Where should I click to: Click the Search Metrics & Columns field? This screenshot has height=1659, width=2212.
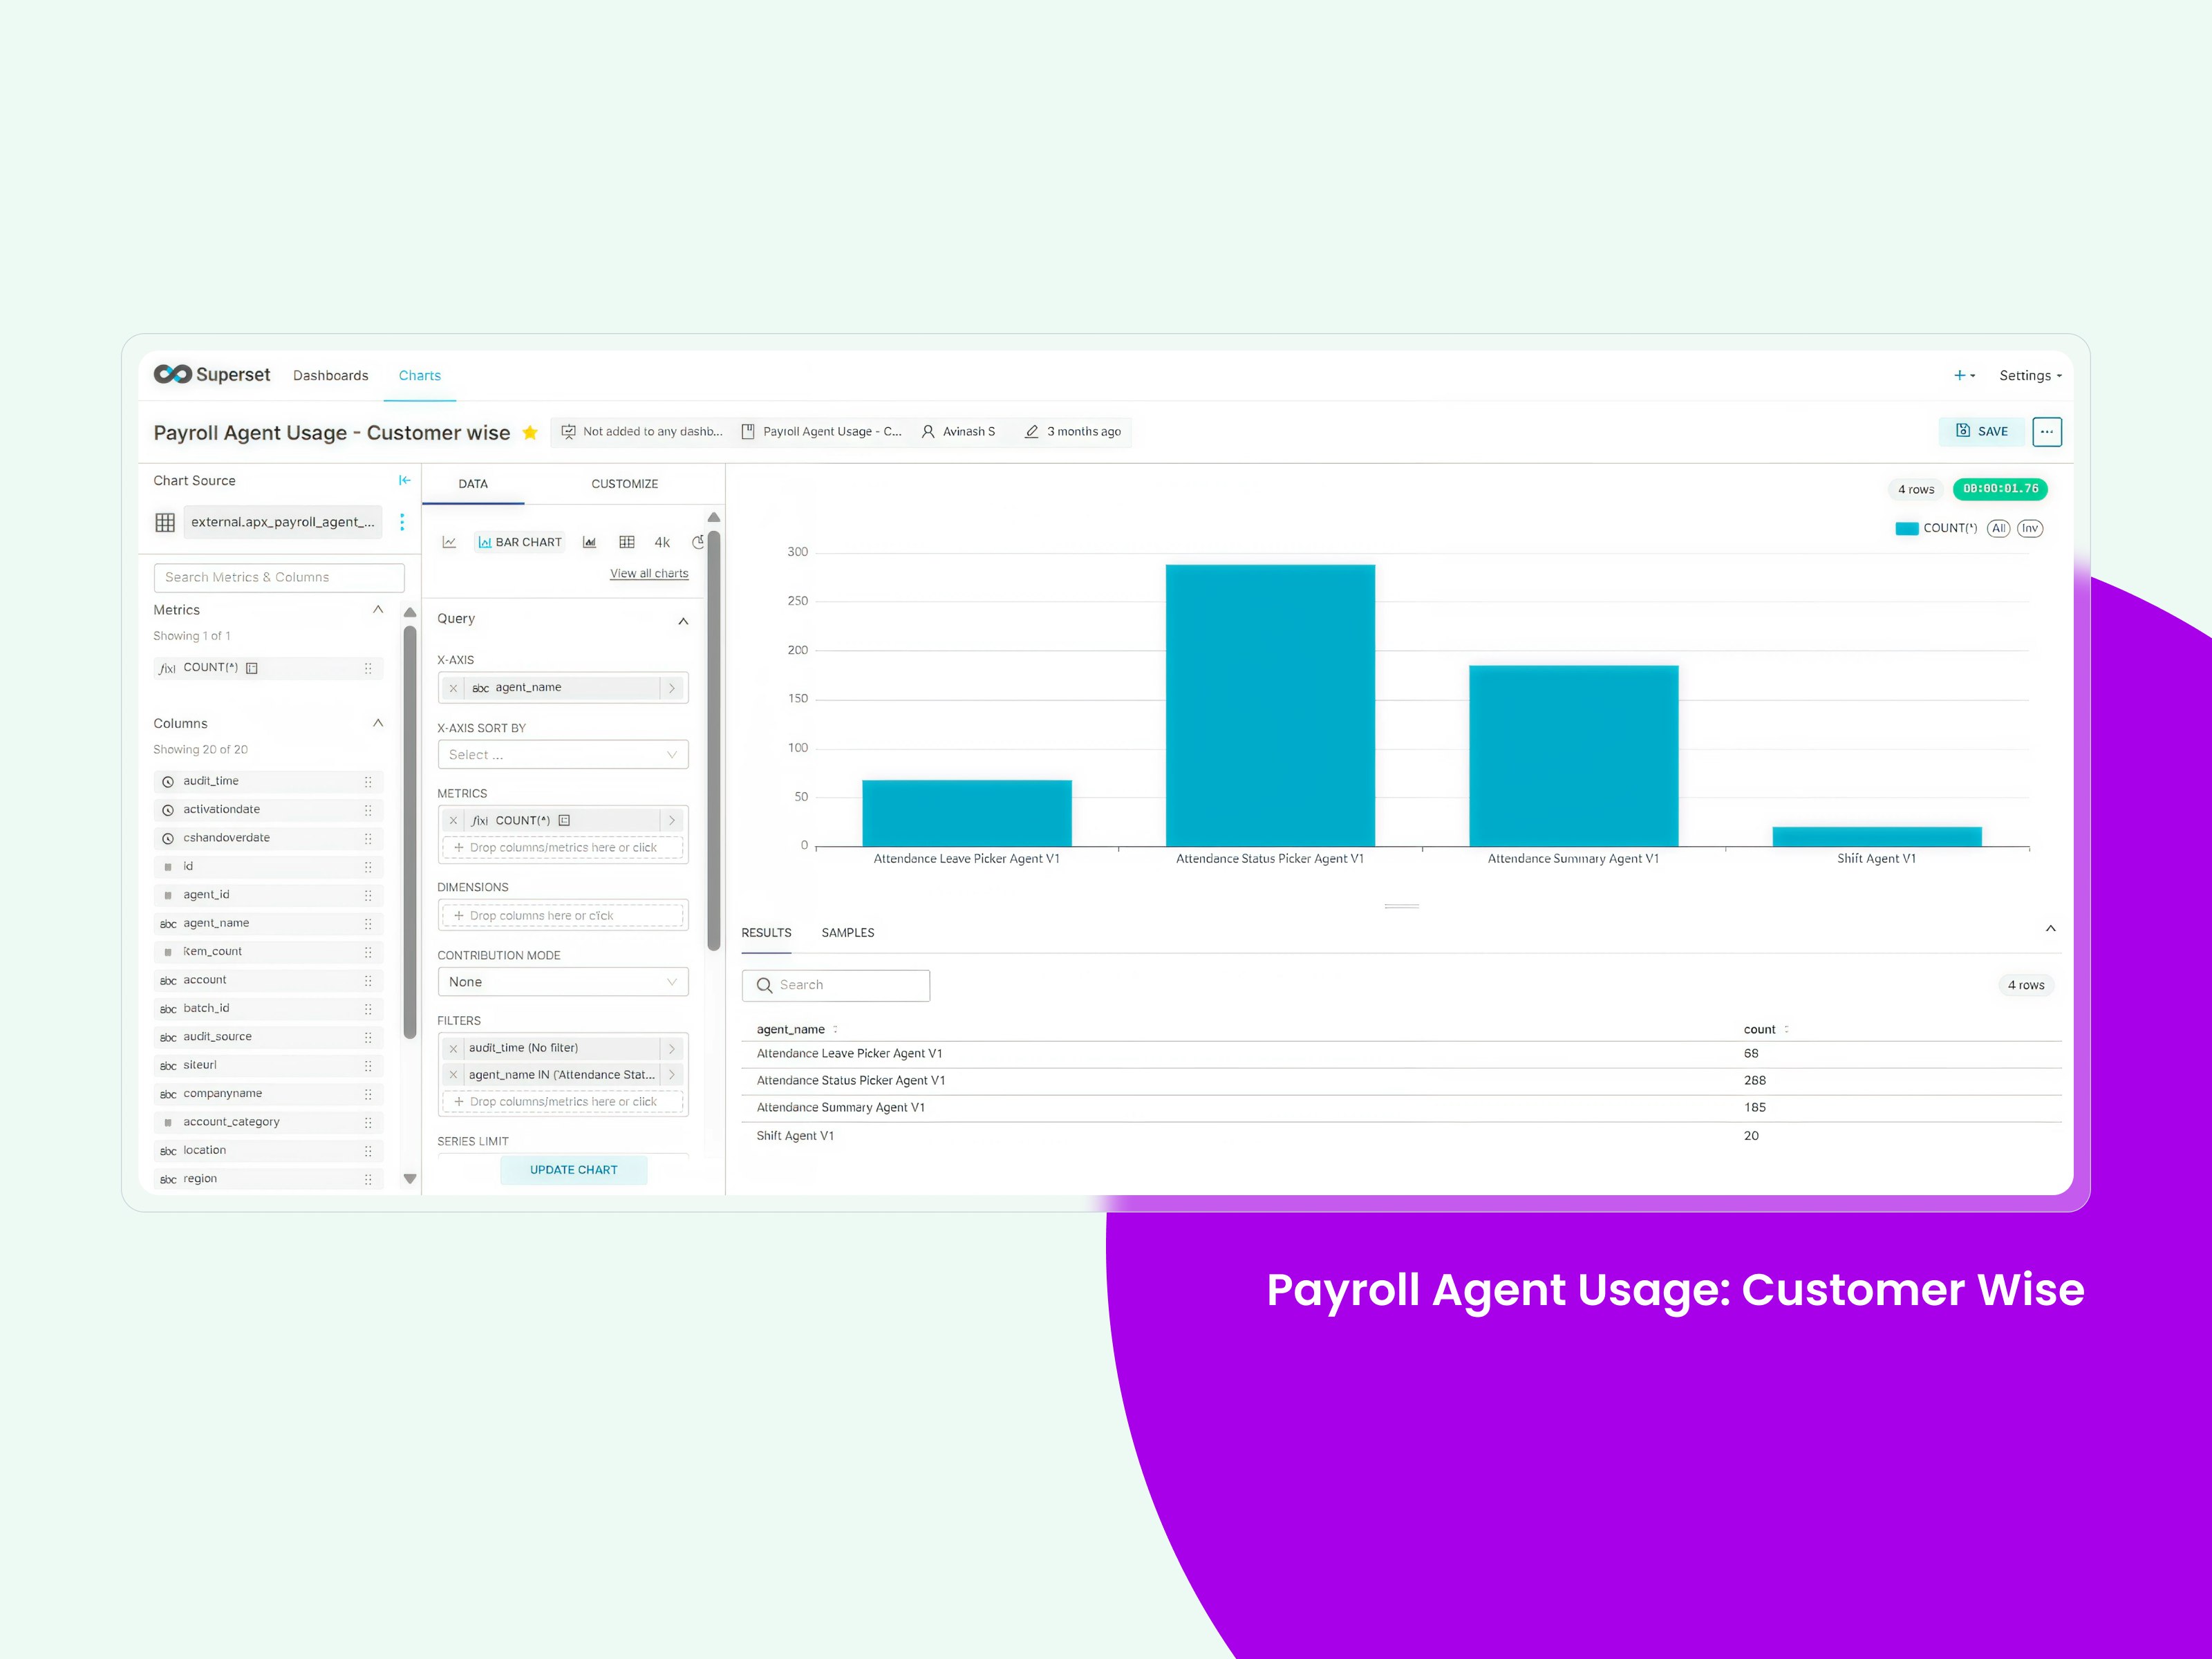click(279, 577)
